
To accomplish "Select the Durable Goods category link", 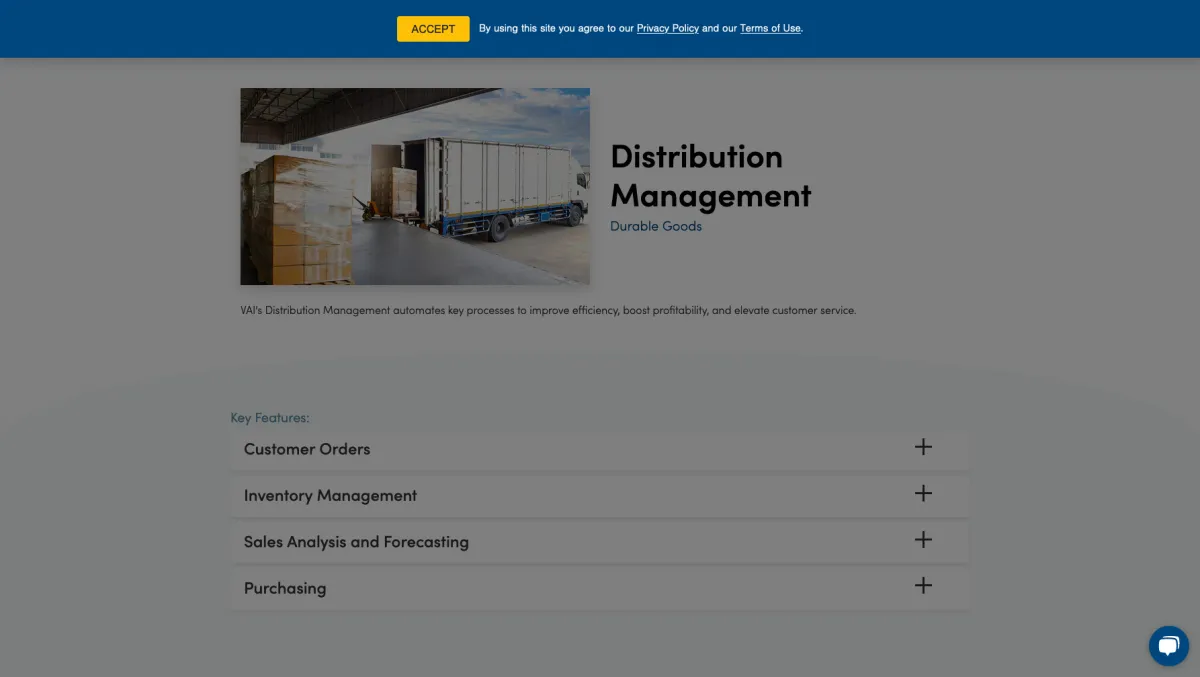I will pyautogui.click(x=656, y=226).
